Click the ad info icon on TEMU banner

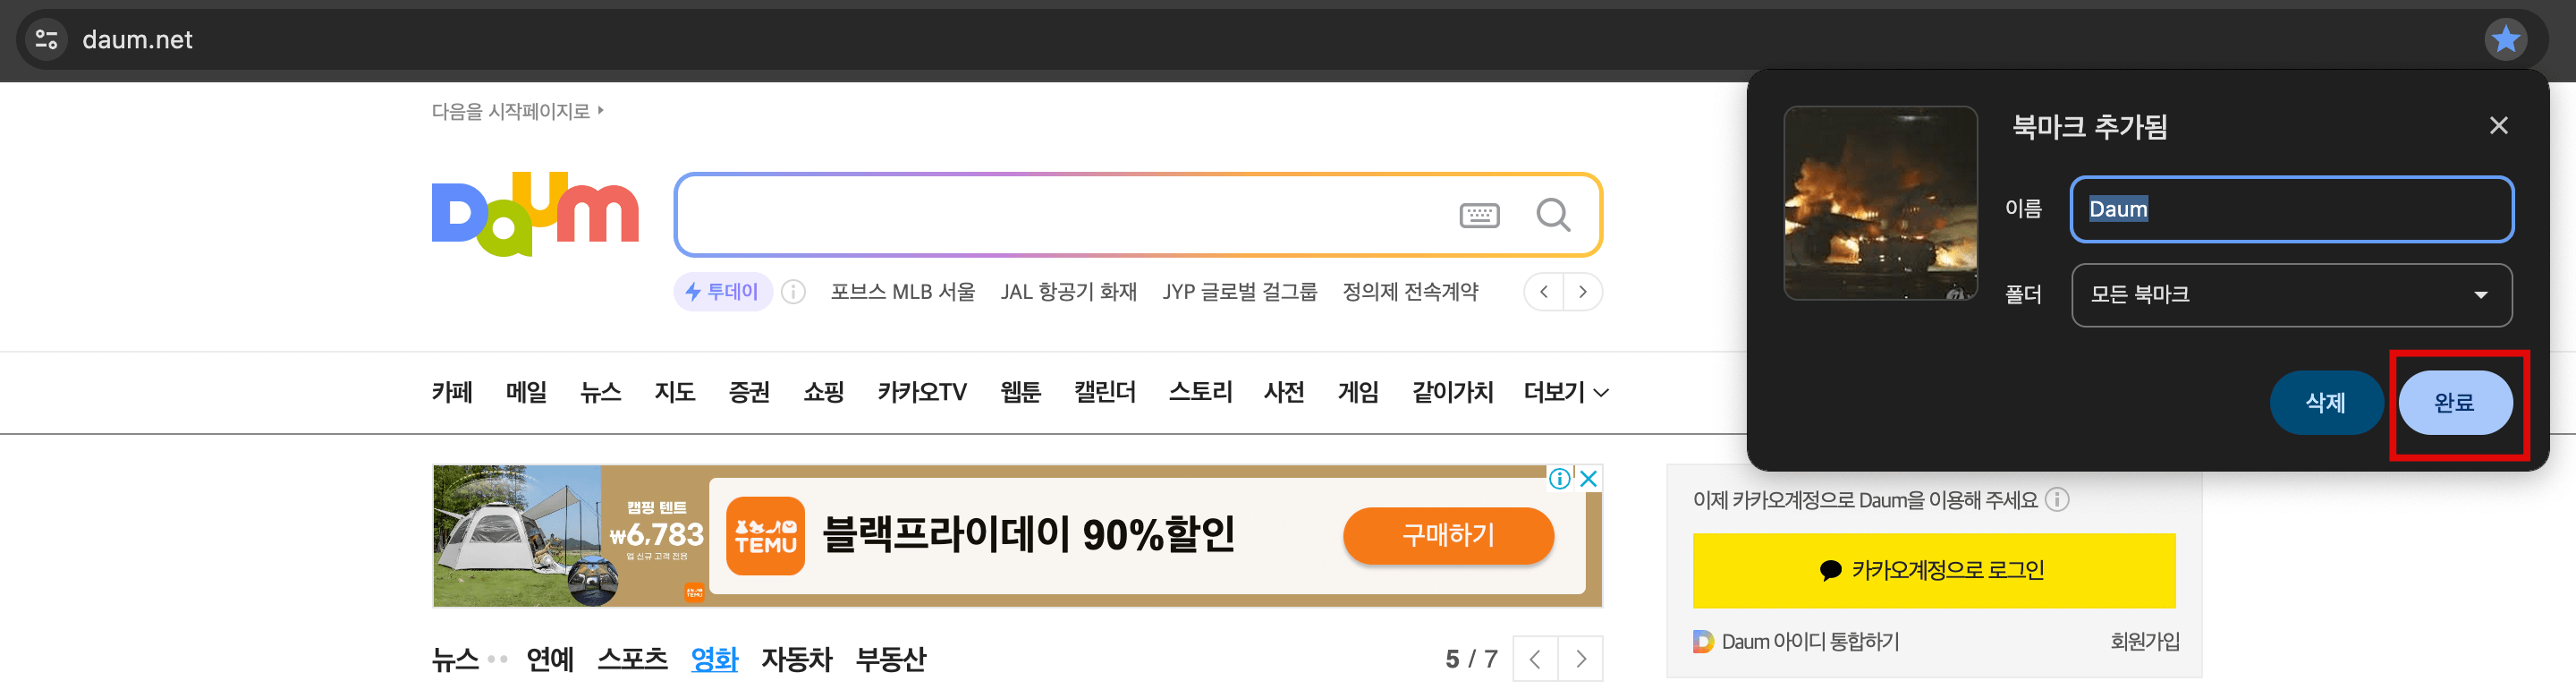[x=1559, y=478]
